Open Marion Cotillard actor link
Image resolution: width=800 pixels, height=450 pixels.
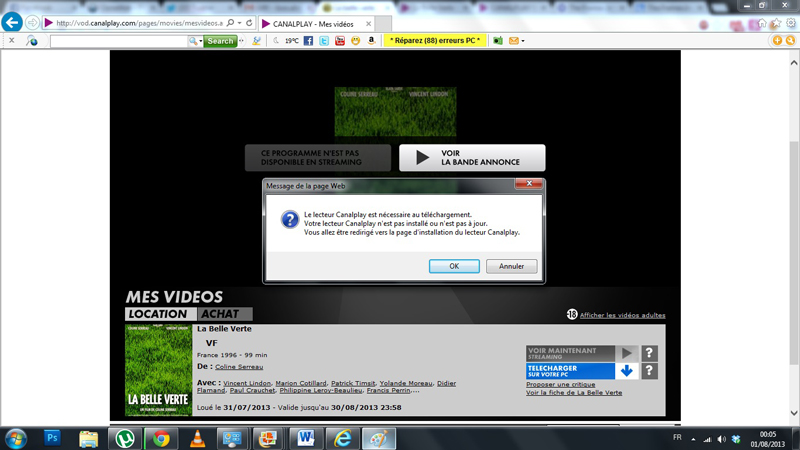[301, 383]
